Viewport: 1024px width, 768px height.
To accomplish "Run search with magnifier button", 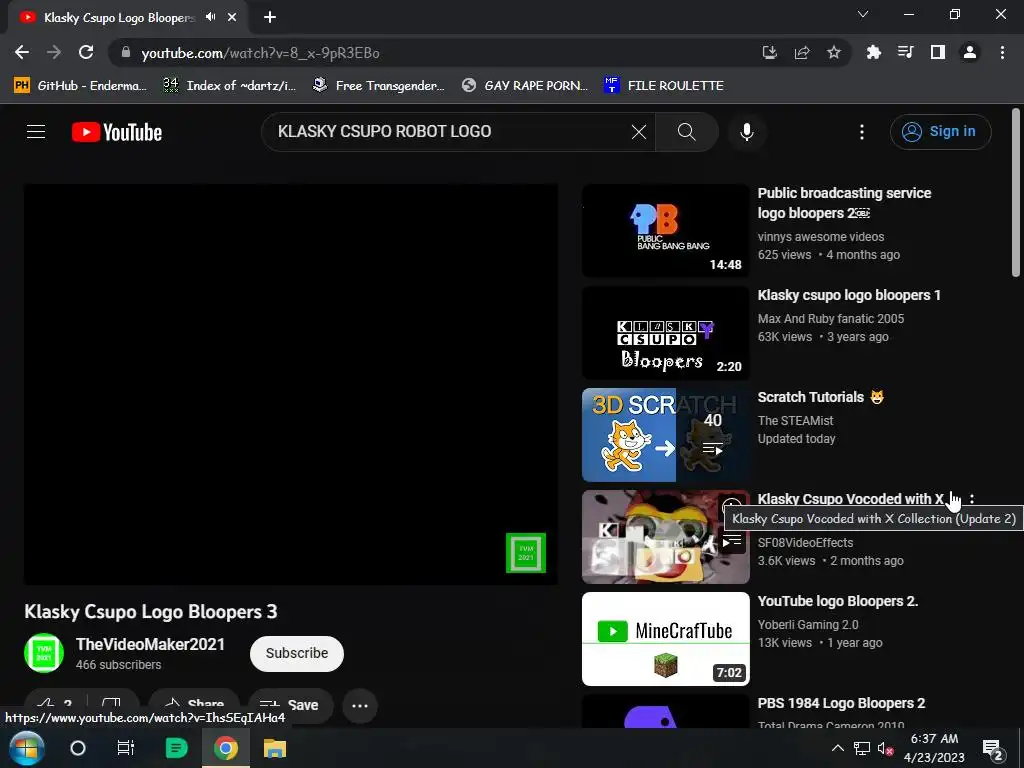I will pyautogui.click(x=686, y=132).
